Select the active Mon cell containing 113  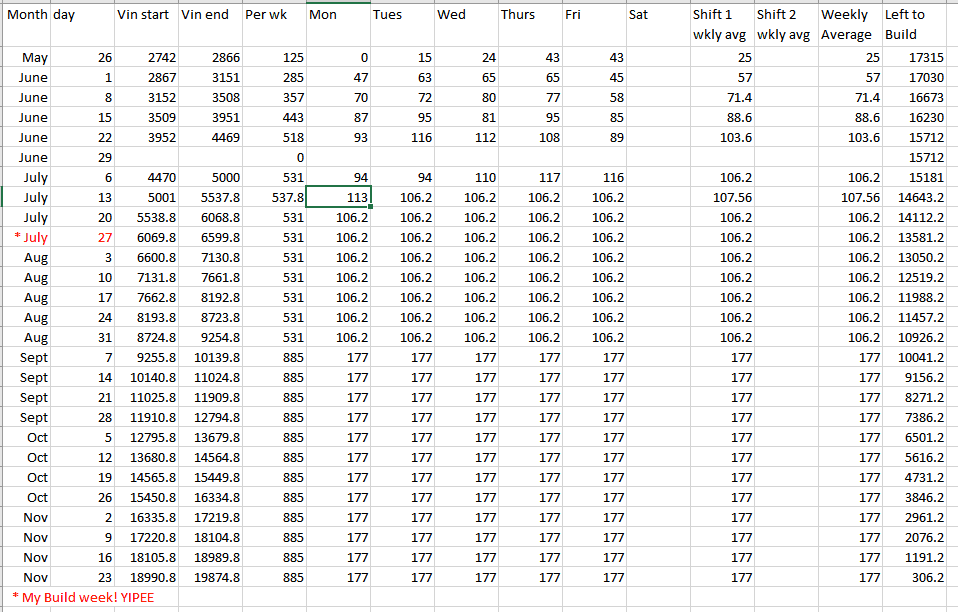click(x=338, y=197)
